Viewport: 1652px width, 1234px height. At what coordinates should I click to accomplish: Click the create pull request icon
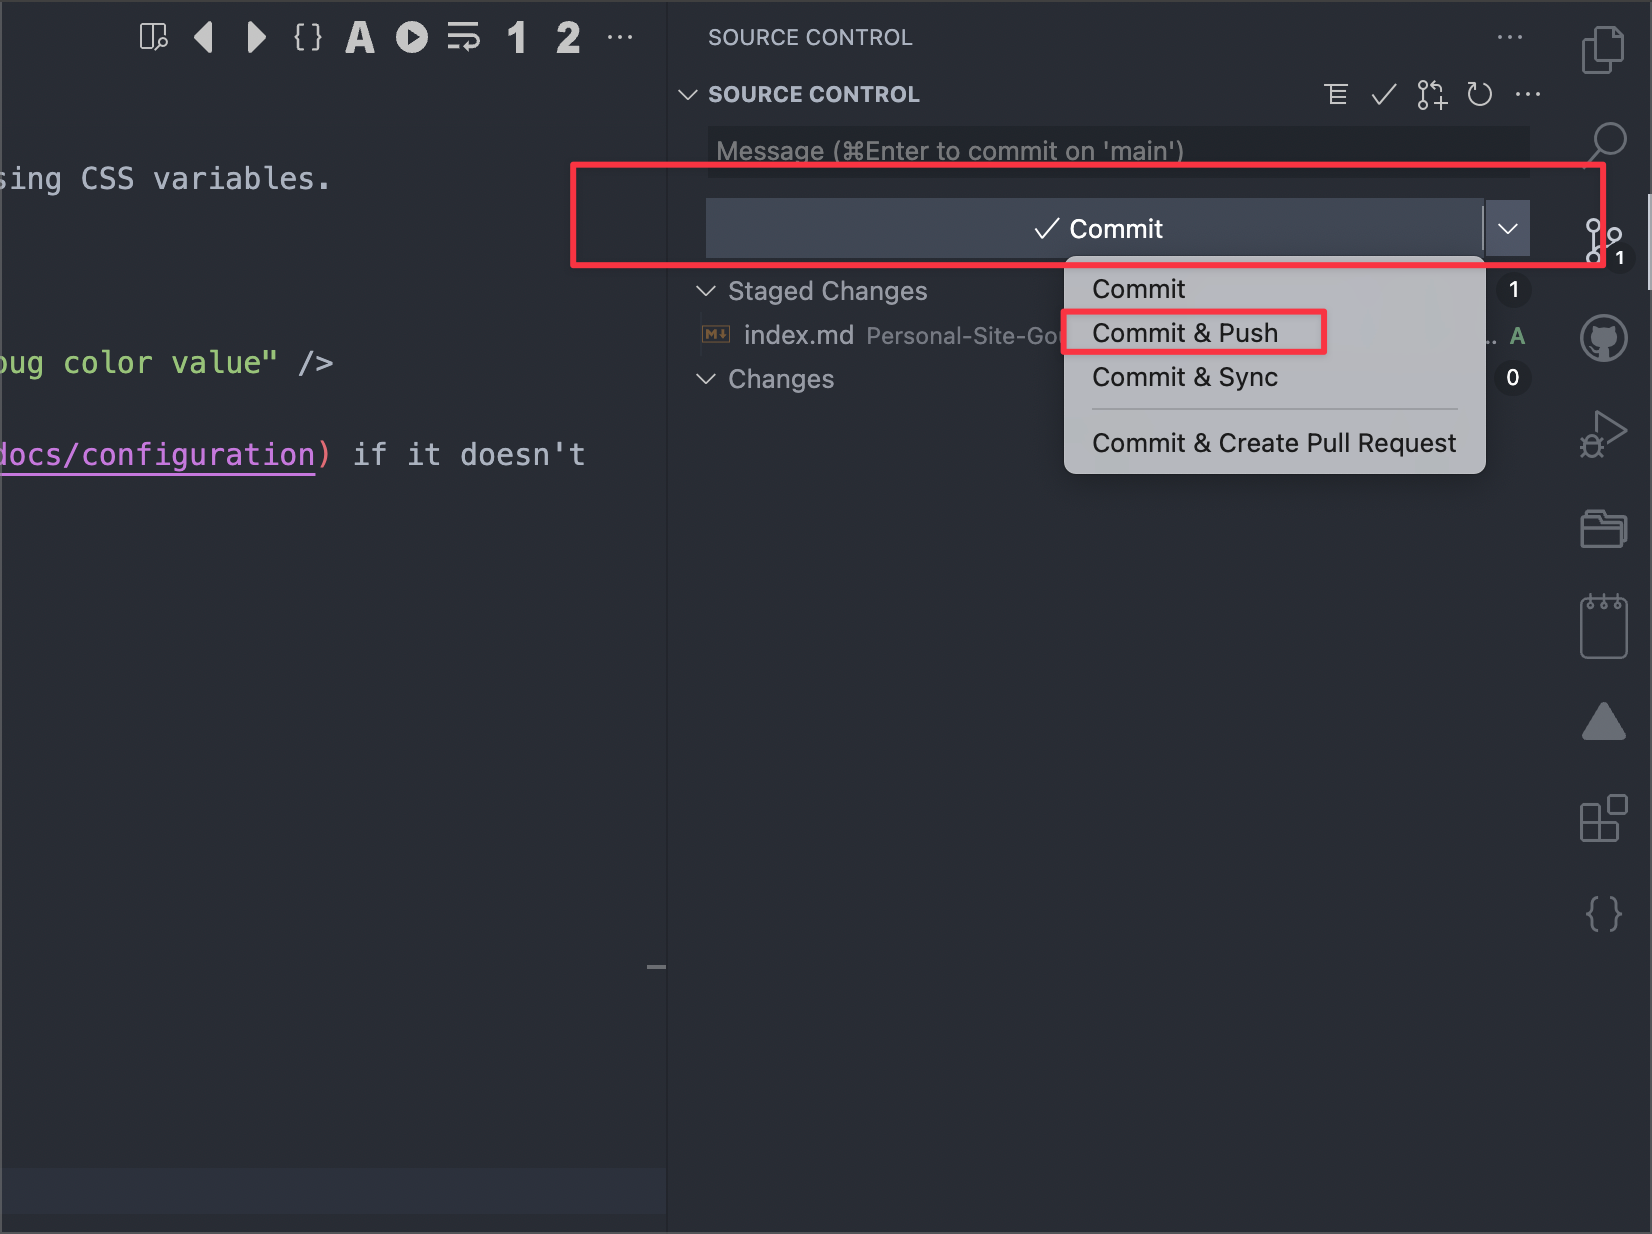pyautogui.click(x=1431, y=94)
